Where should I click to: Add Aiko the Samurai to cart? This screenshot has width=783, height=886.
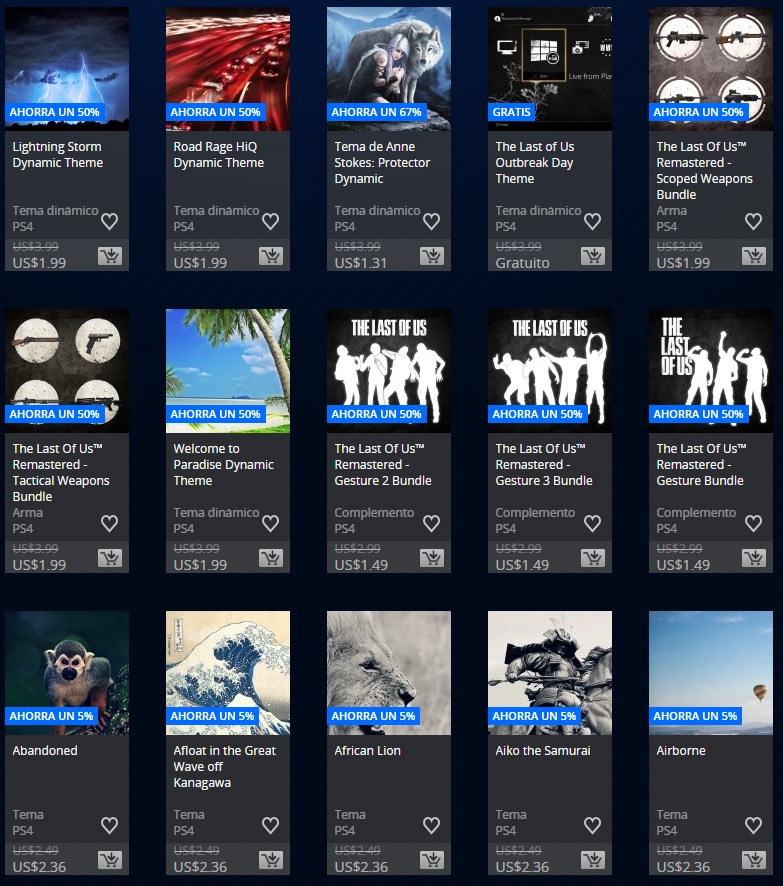pos(592,860)
